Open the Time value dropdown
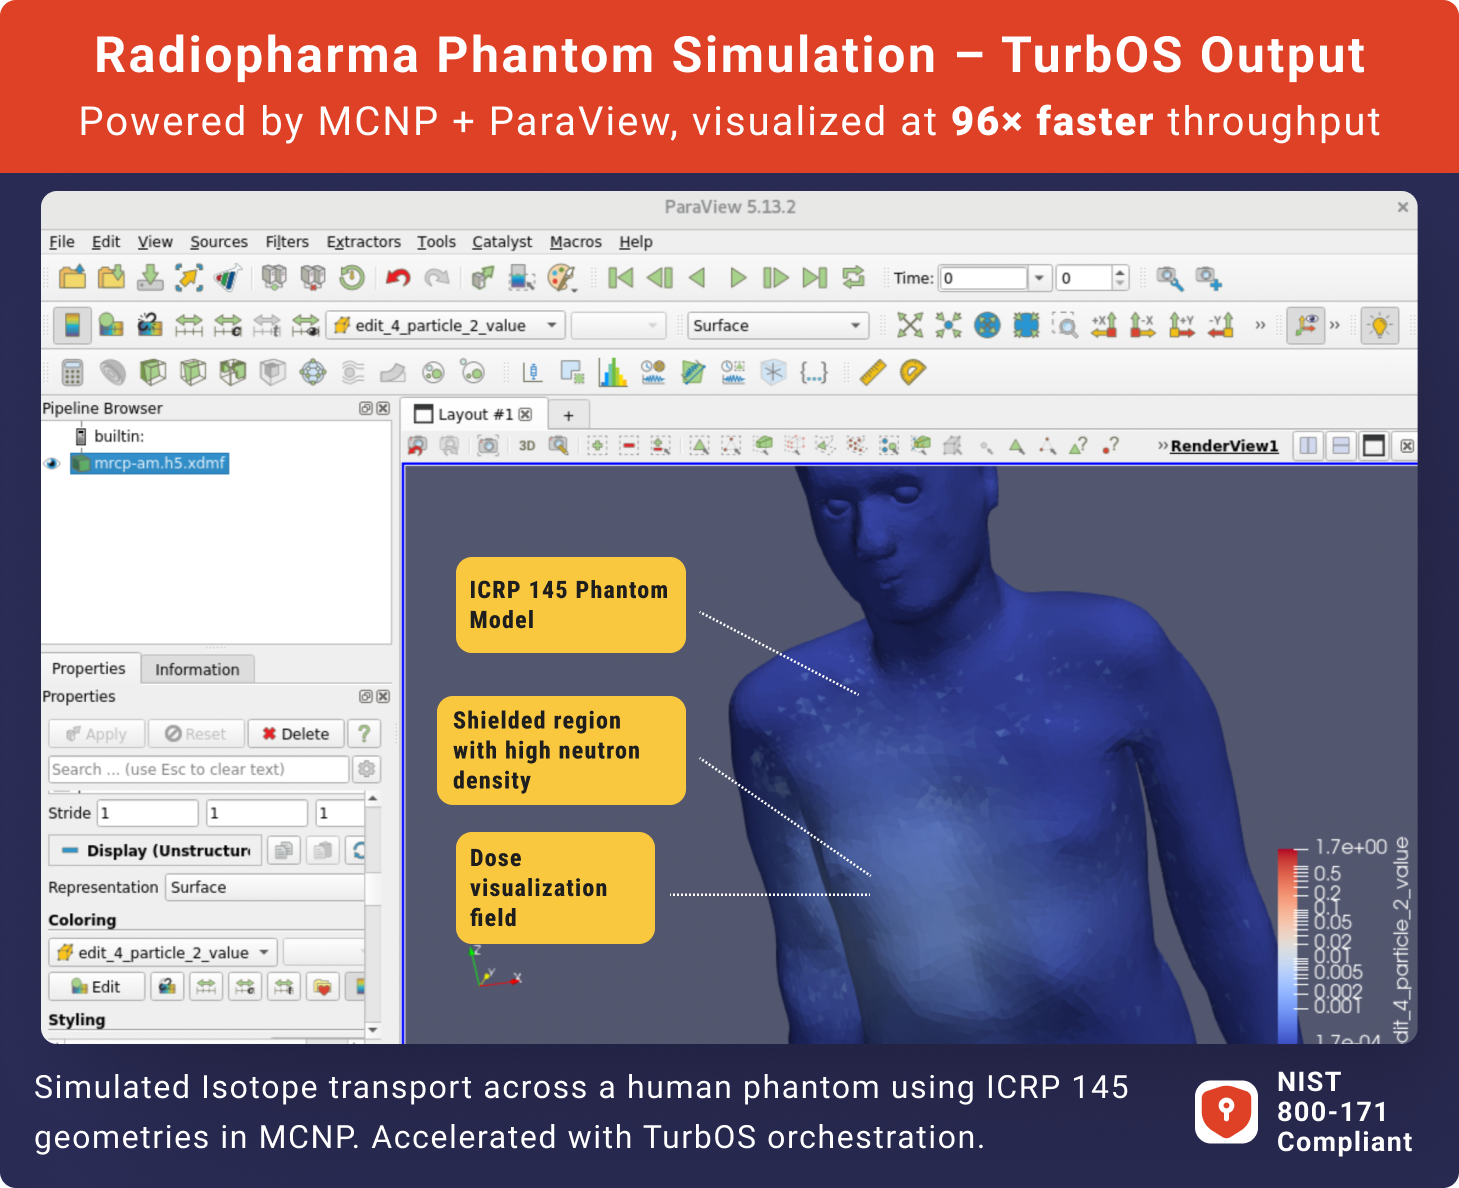Viewport: 1459px width, 1188px height. pos(1040,278)
